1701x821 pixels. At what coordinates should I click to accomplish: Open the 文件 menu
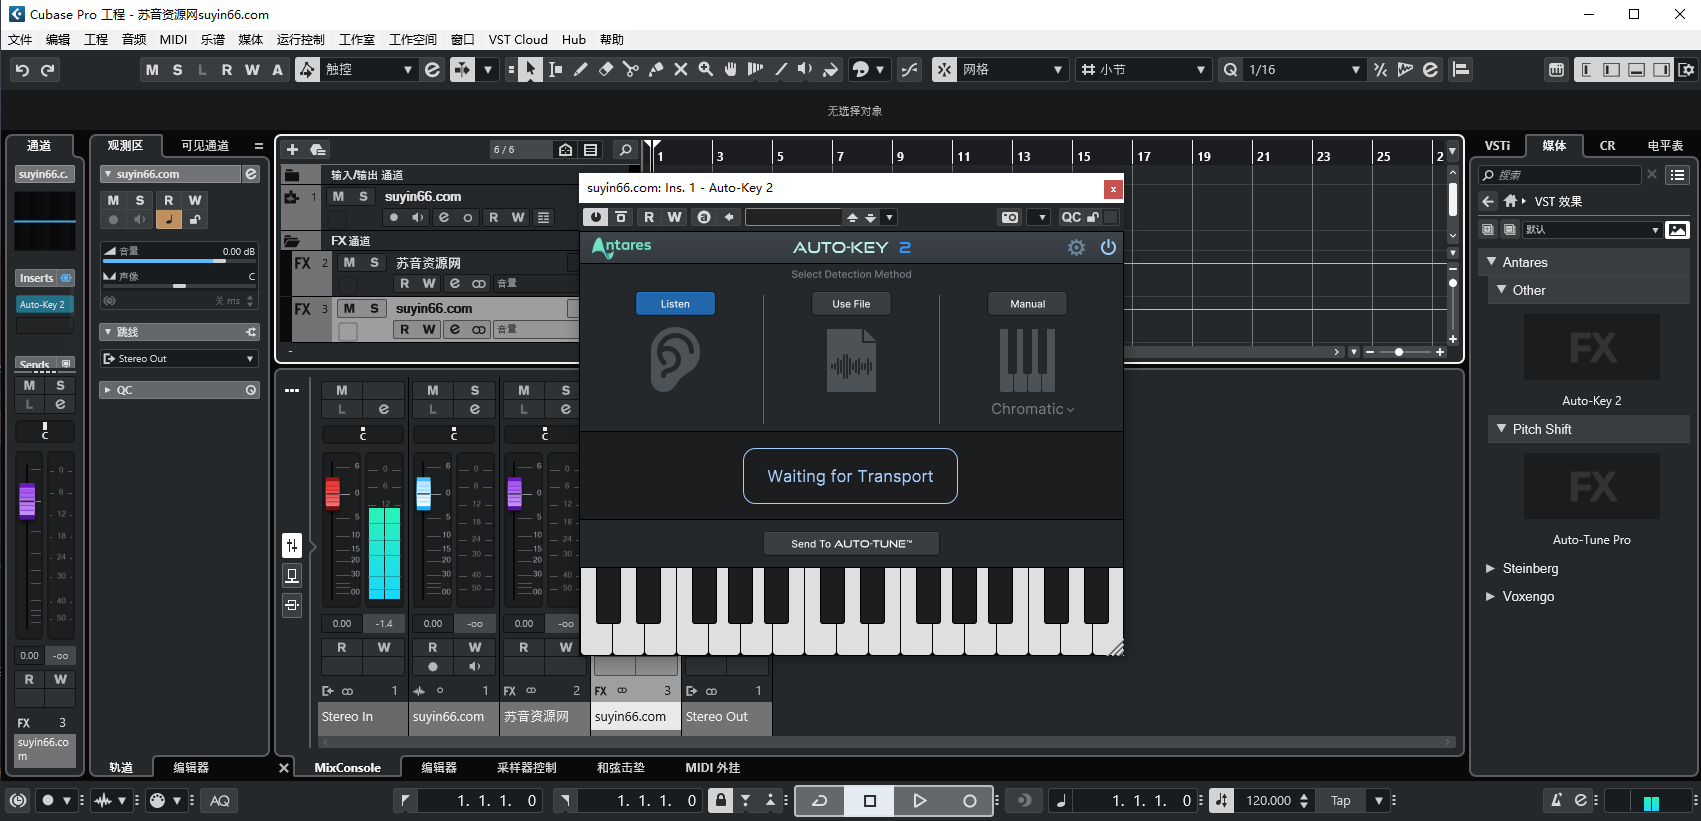[20, 40]
